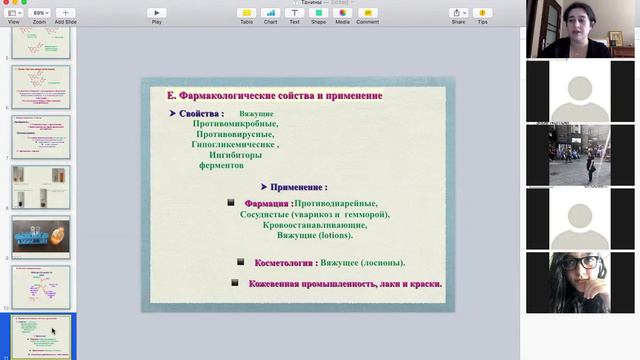
Task: Open the Share menu
Action: [459, 13]
